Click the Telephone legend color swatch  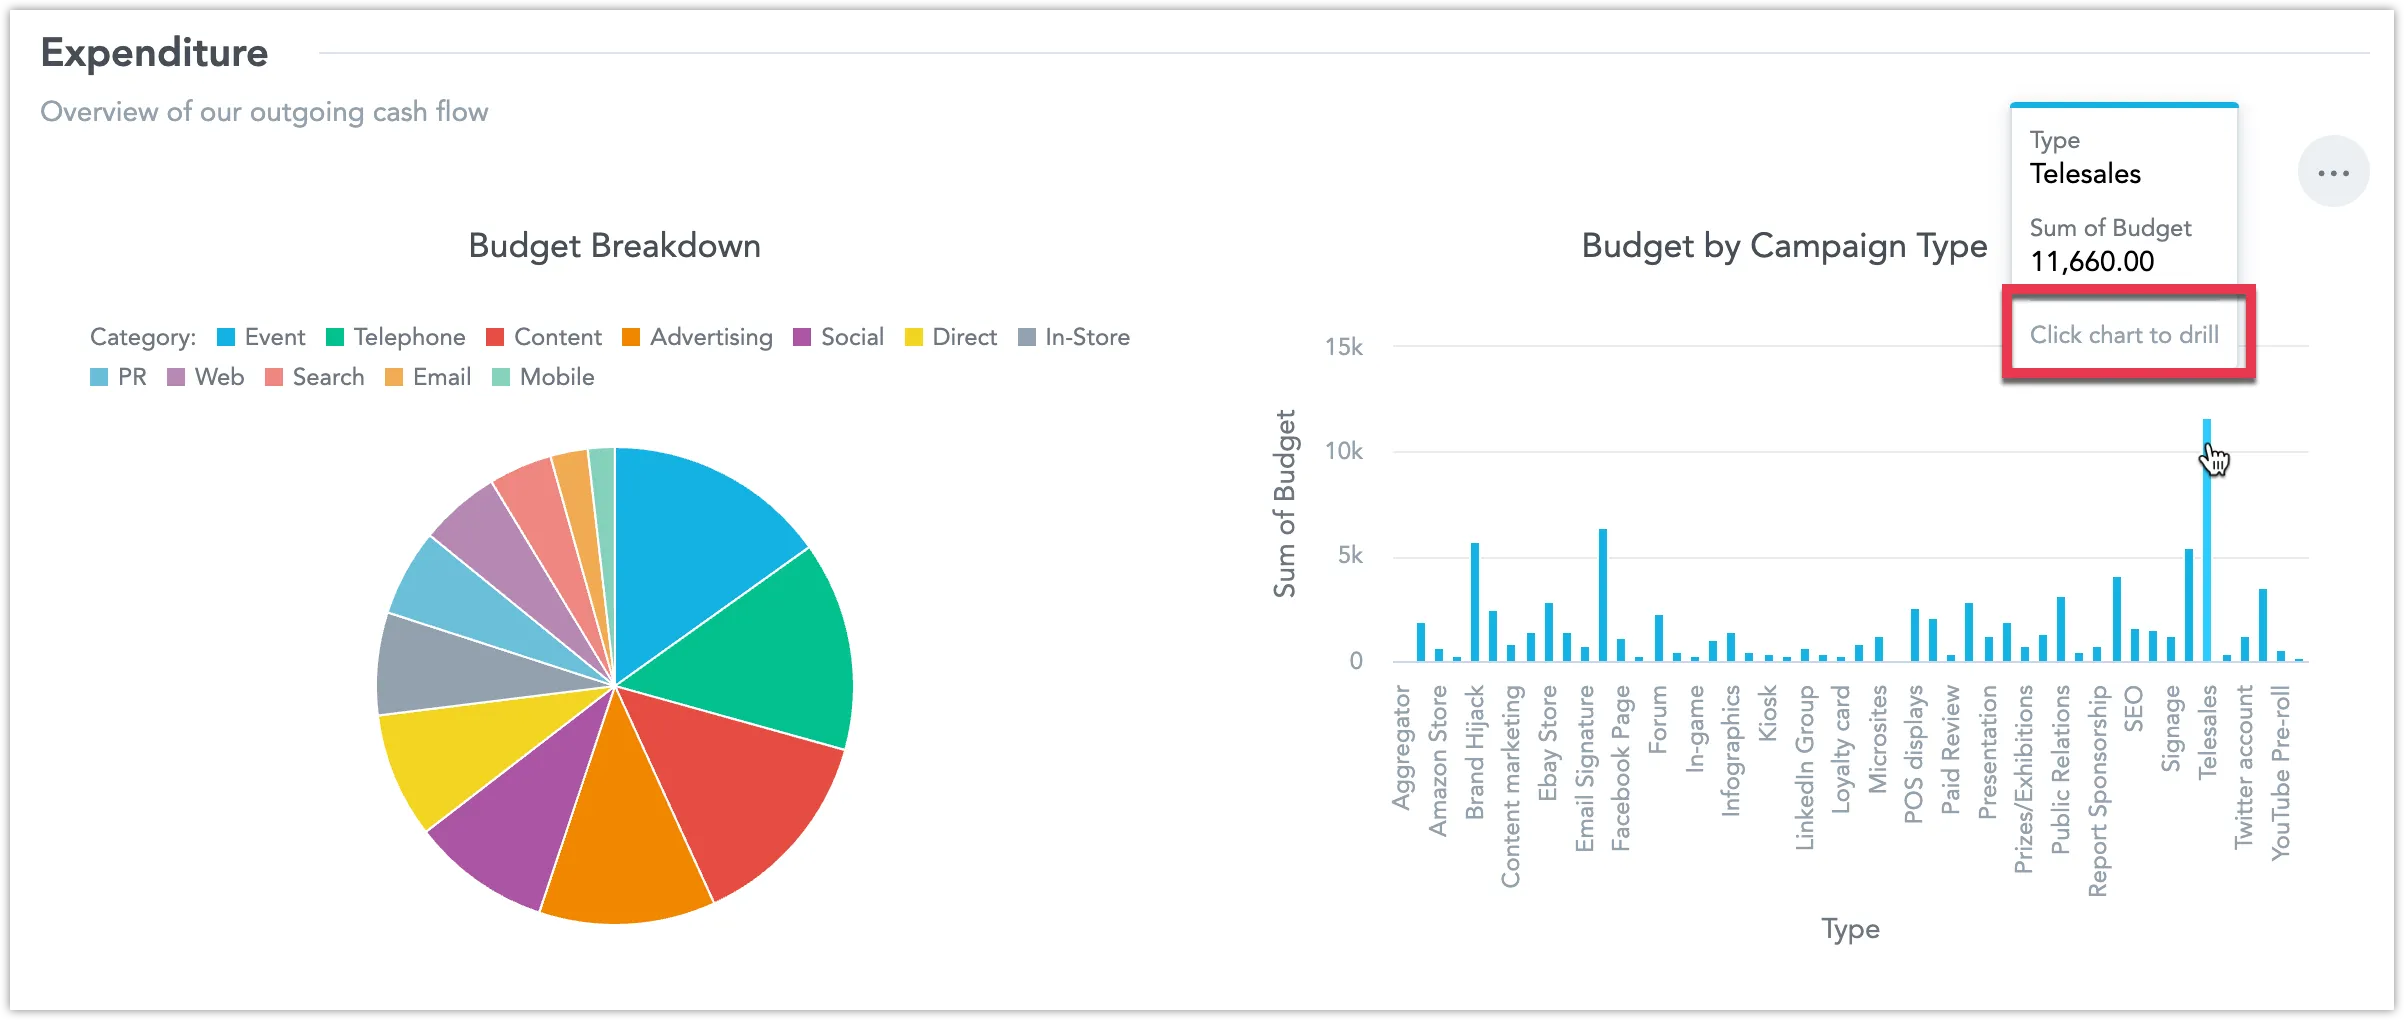tap(337, 337)
